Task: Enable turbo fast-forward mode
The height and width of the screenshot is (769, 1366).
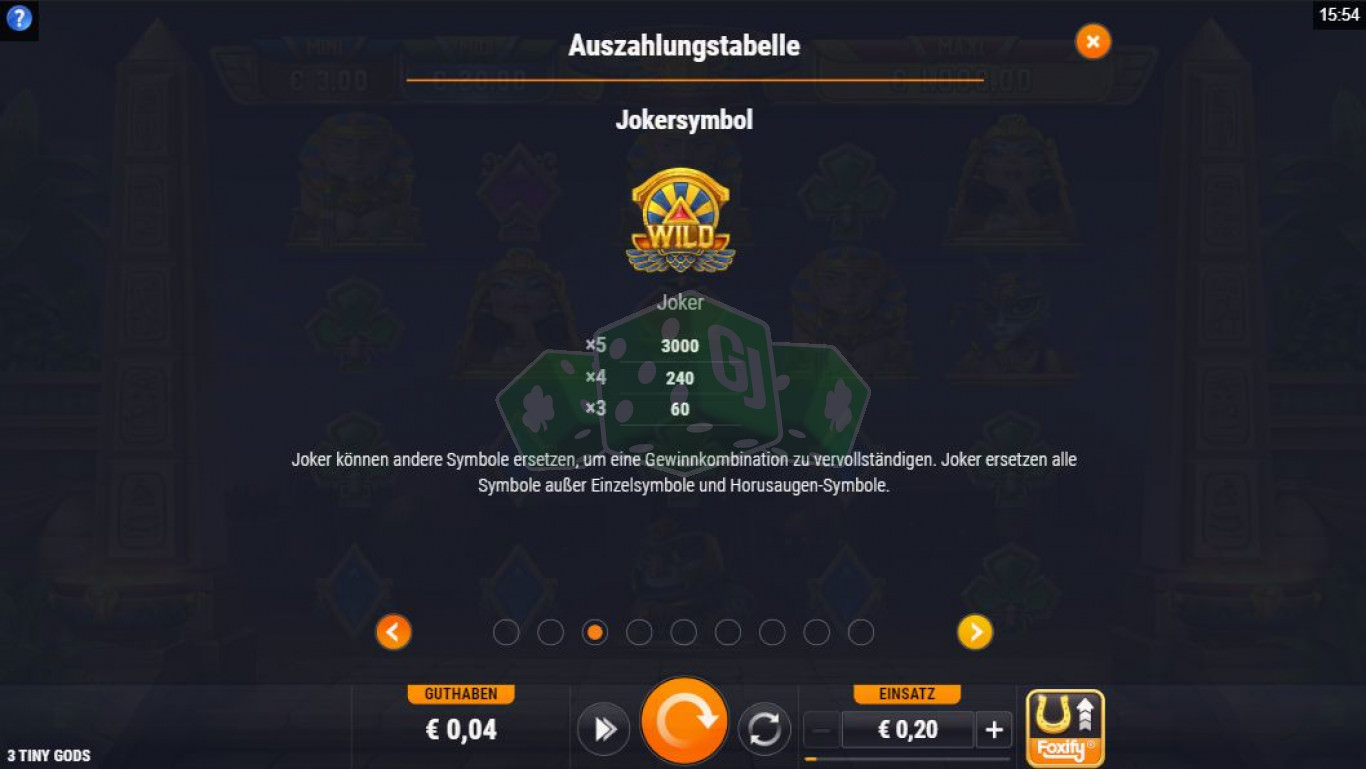Action: click(x=603, y=729)
